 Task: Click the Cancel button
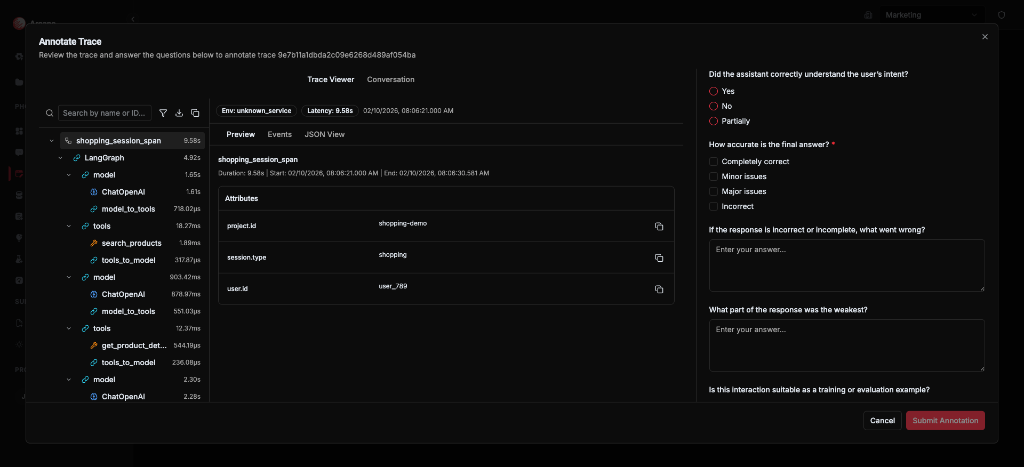coord(882,420)
